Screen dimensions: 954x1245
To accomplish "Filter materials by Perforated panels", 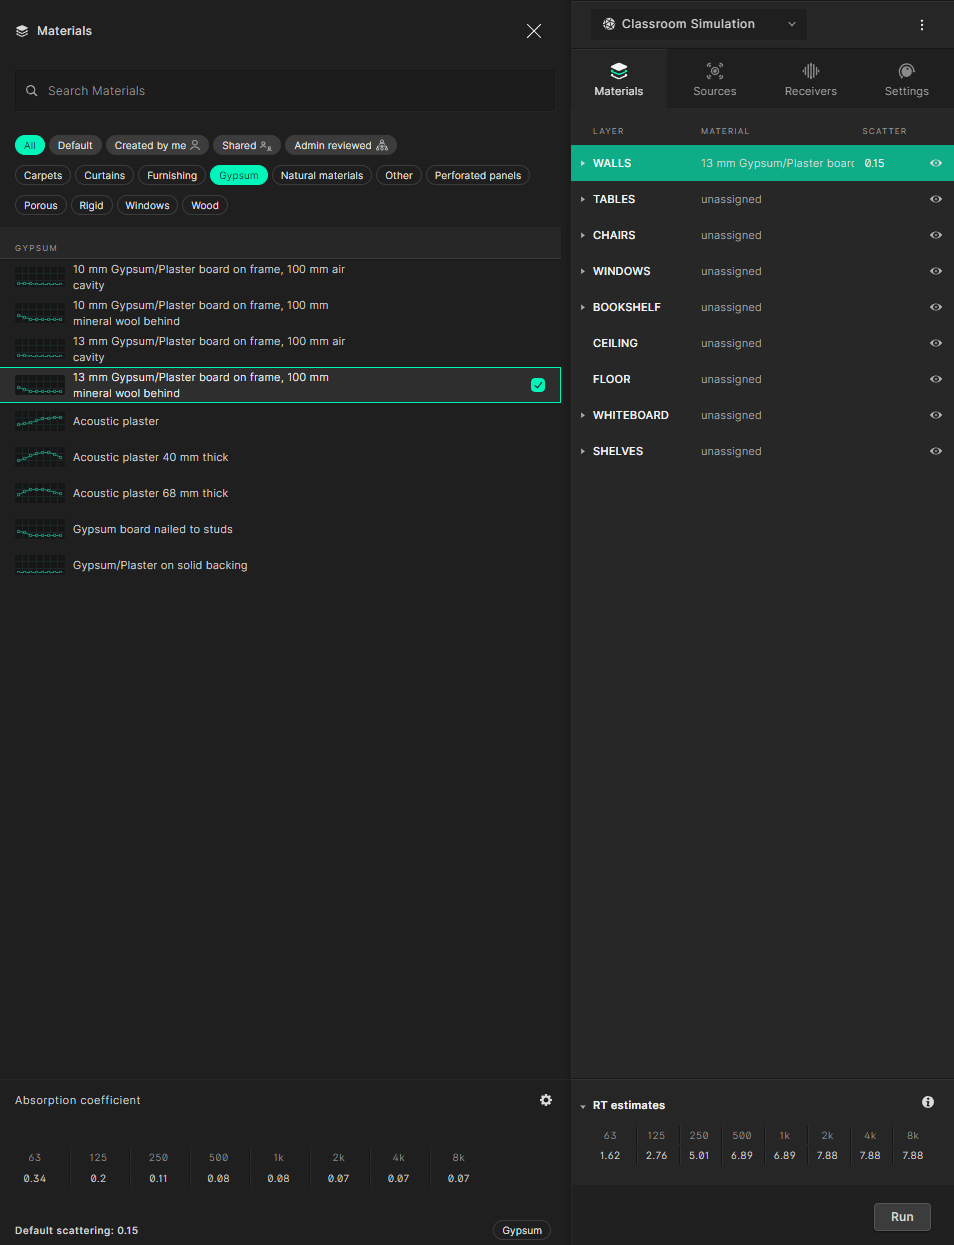I will (x=478, y=176).
